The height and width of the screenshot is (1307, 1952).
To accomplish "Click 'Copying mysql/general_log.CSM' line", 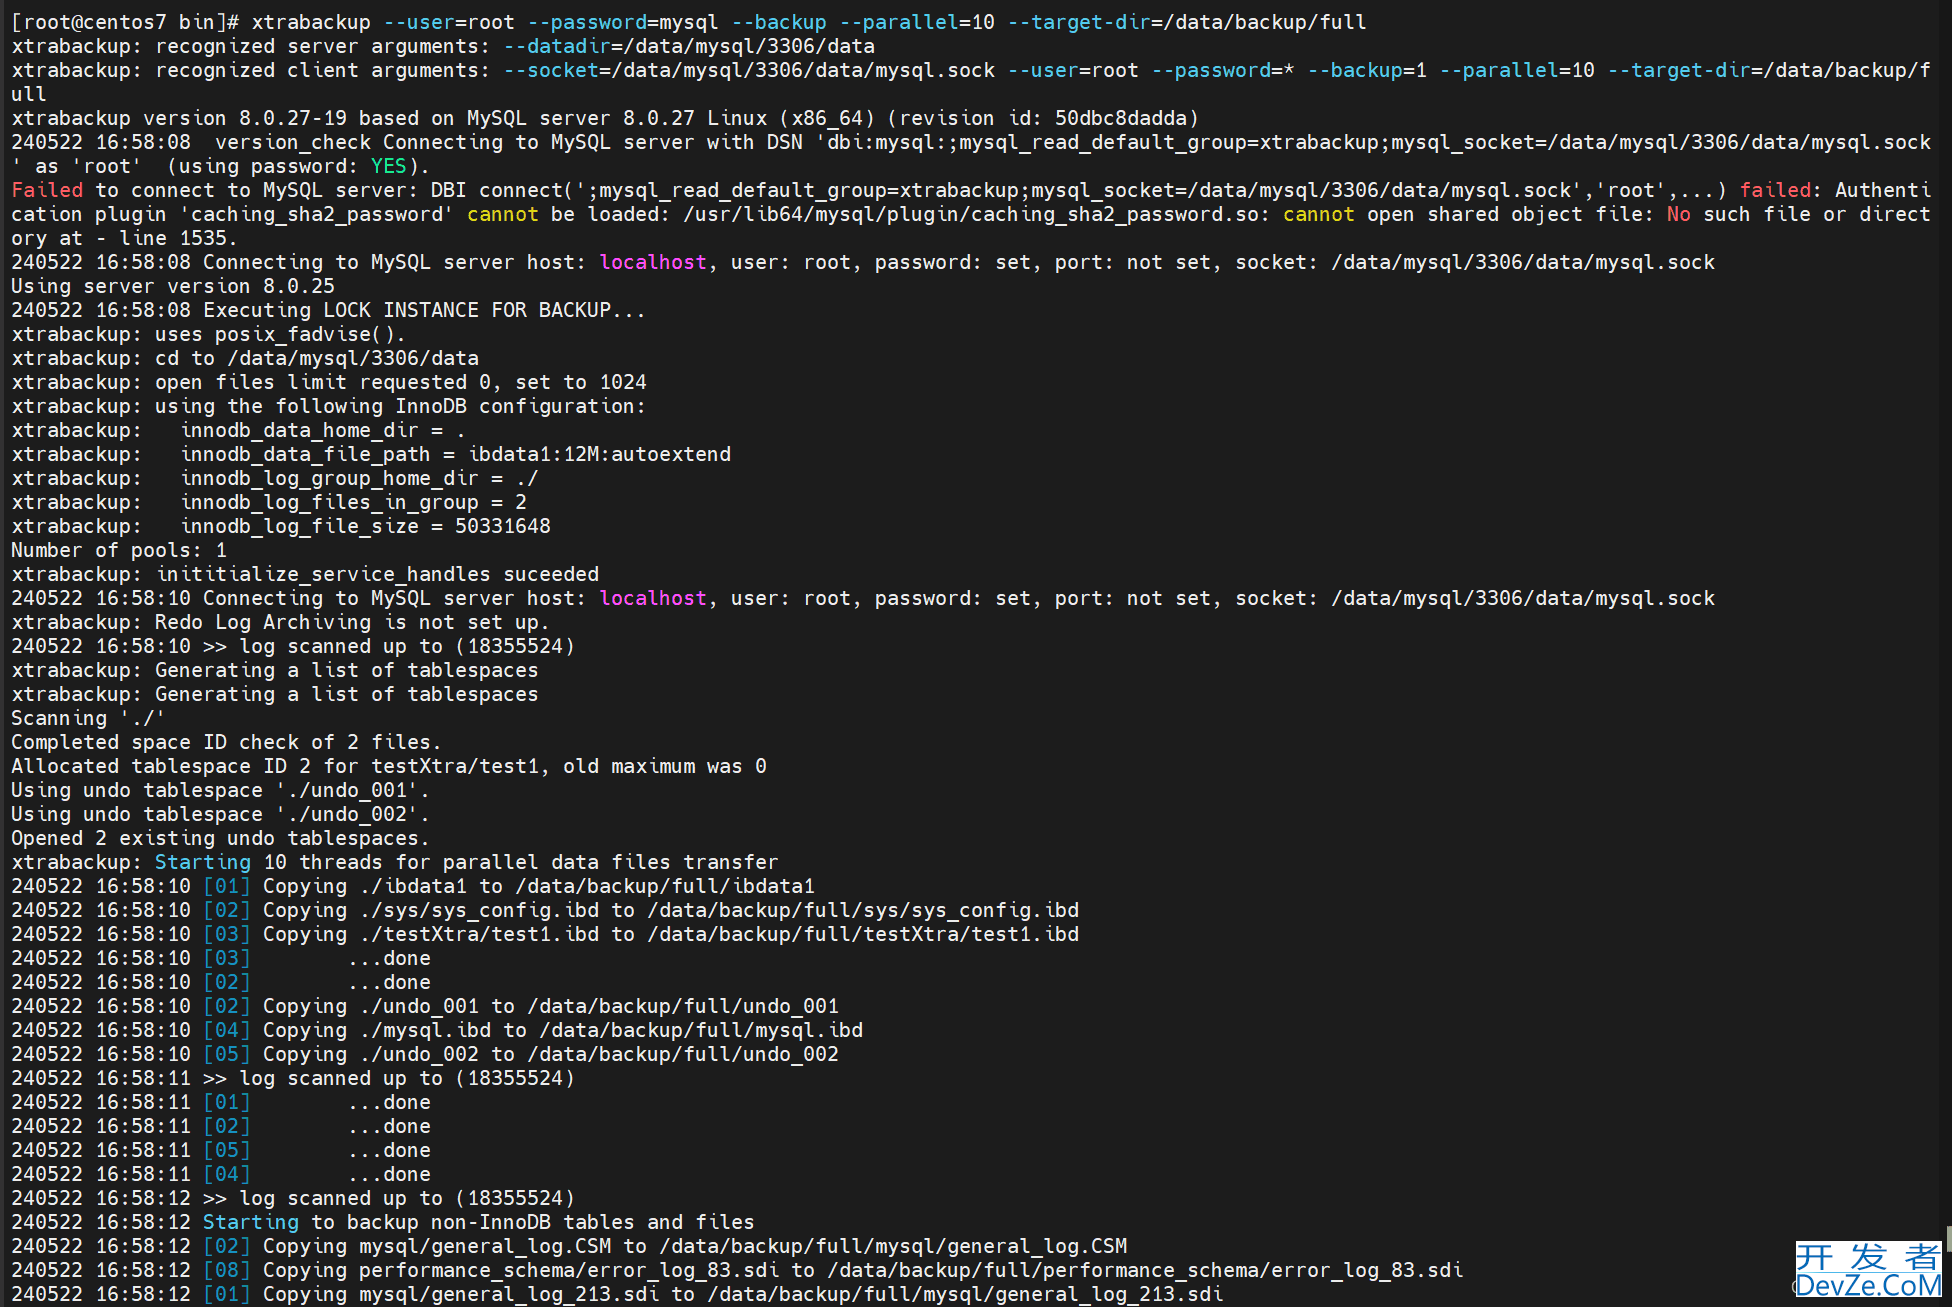I will click(x=569, y=1246).
